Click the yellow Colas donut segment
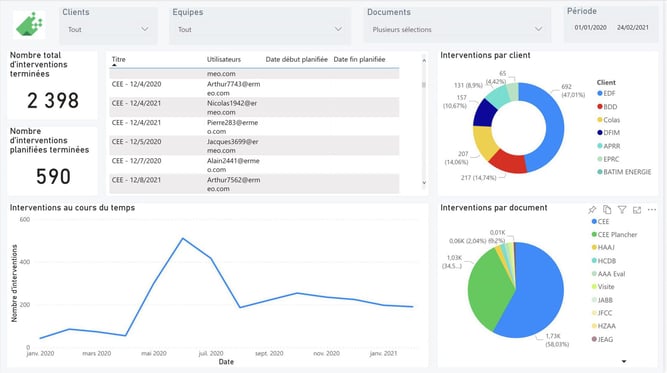This screenshot has height=373, width=667. tap(485, 142)
